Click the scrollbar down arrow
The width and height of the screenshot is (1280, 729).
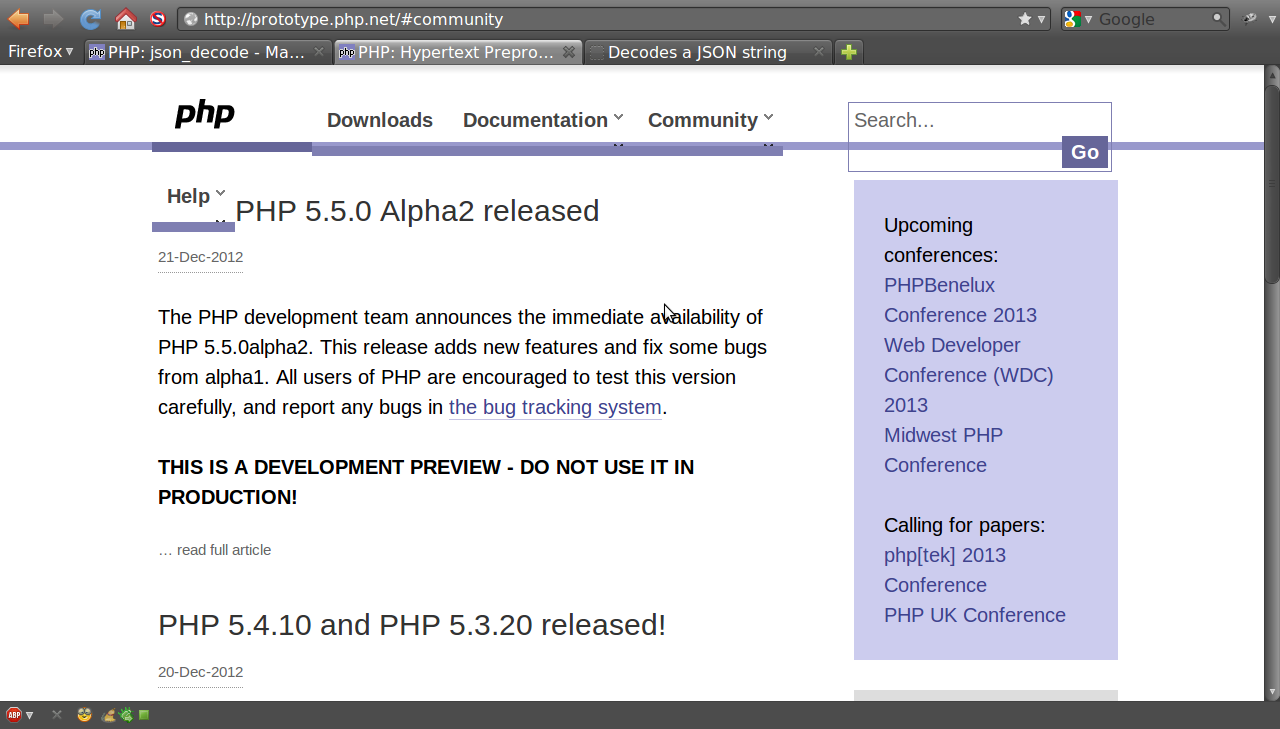click(x=1272, y=692)
